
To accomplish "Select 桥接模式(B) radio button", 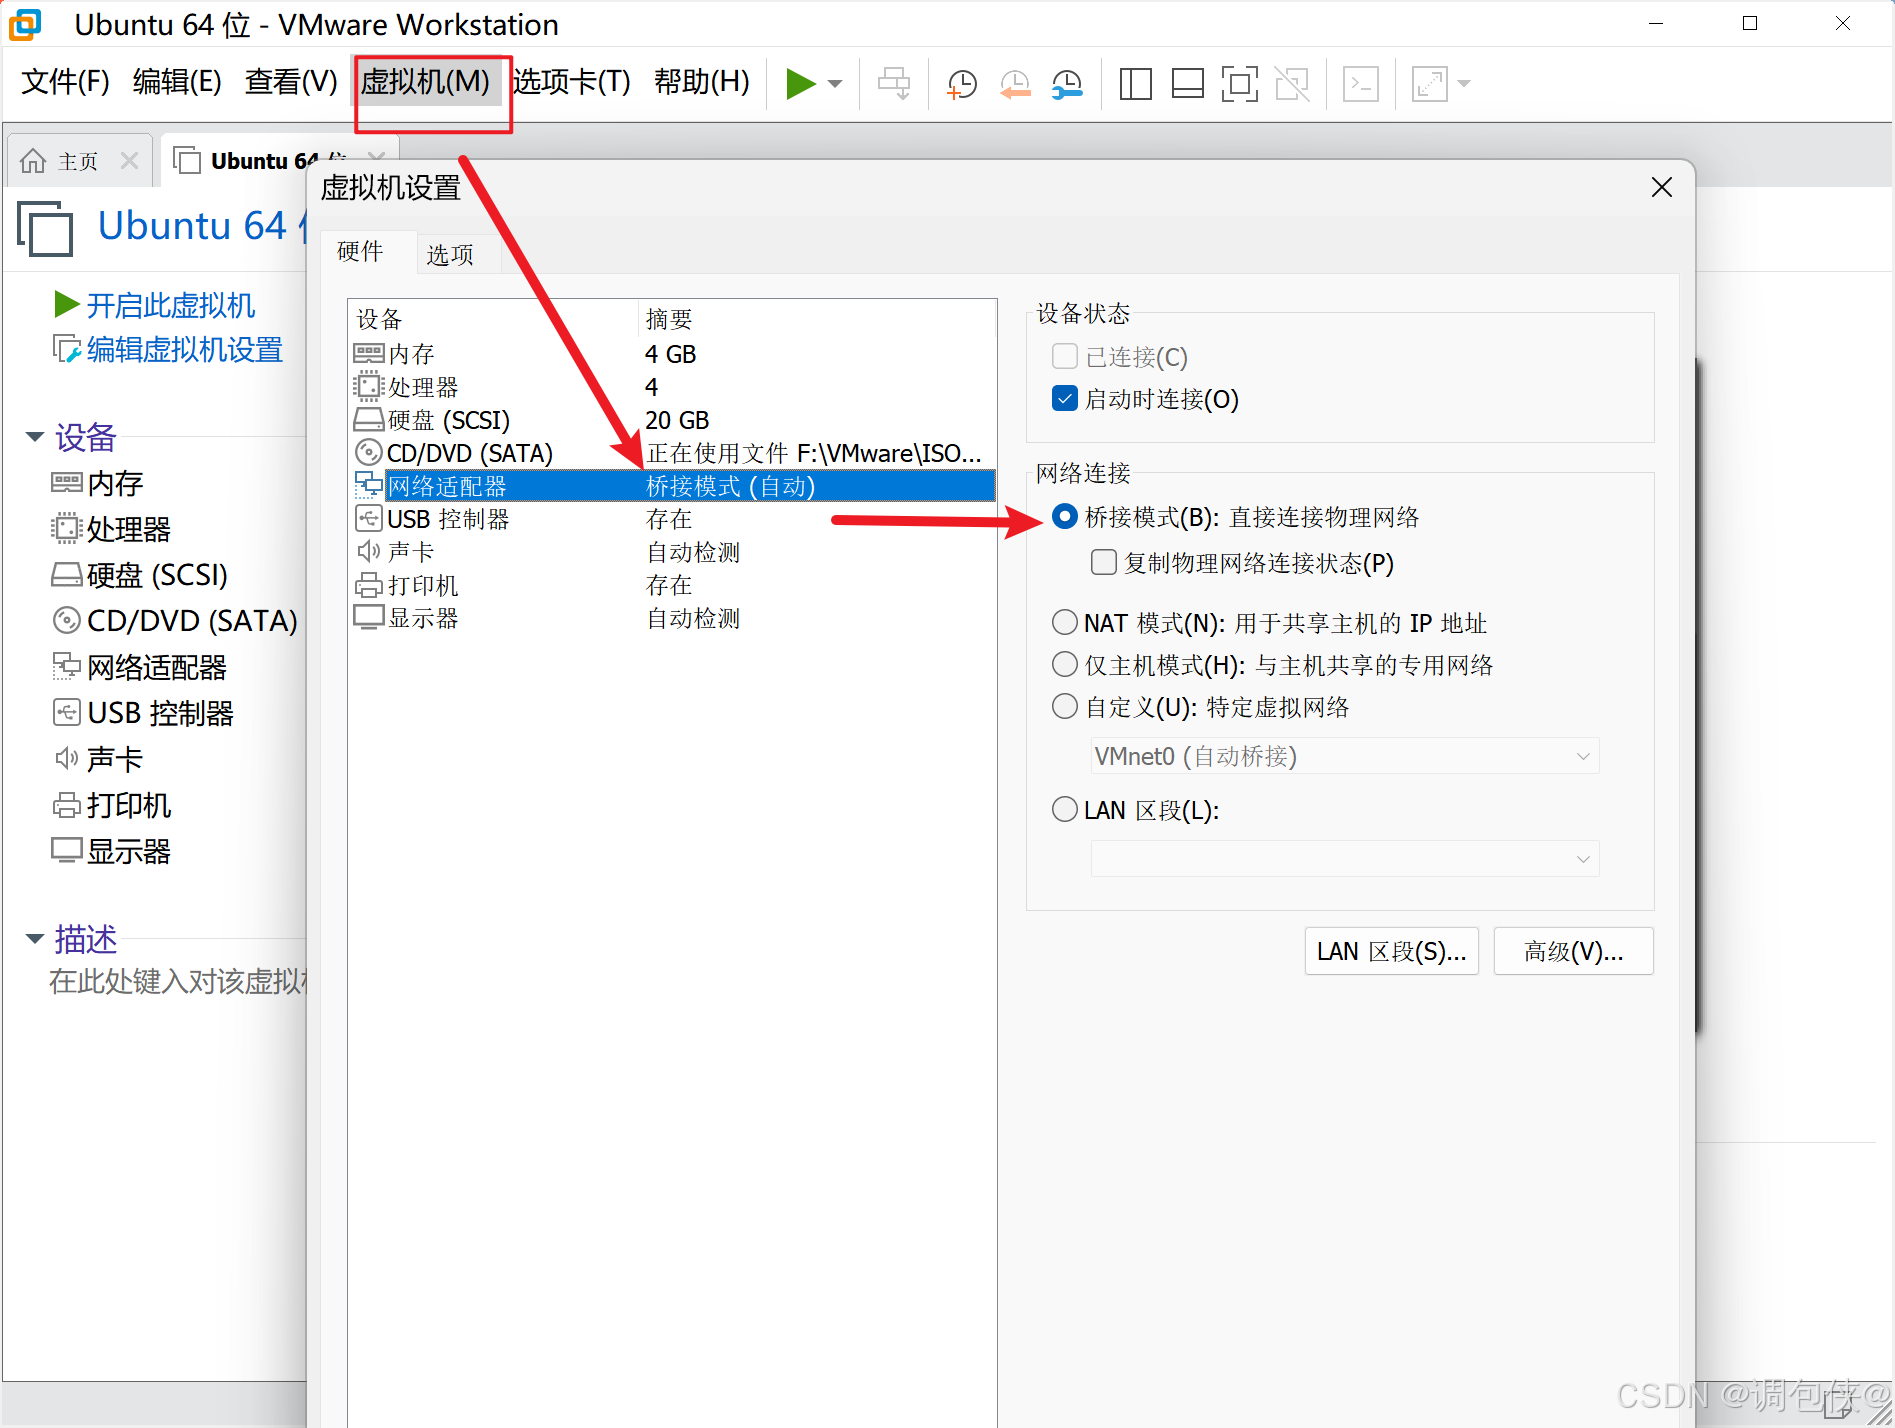I will tap(1065, 517).
